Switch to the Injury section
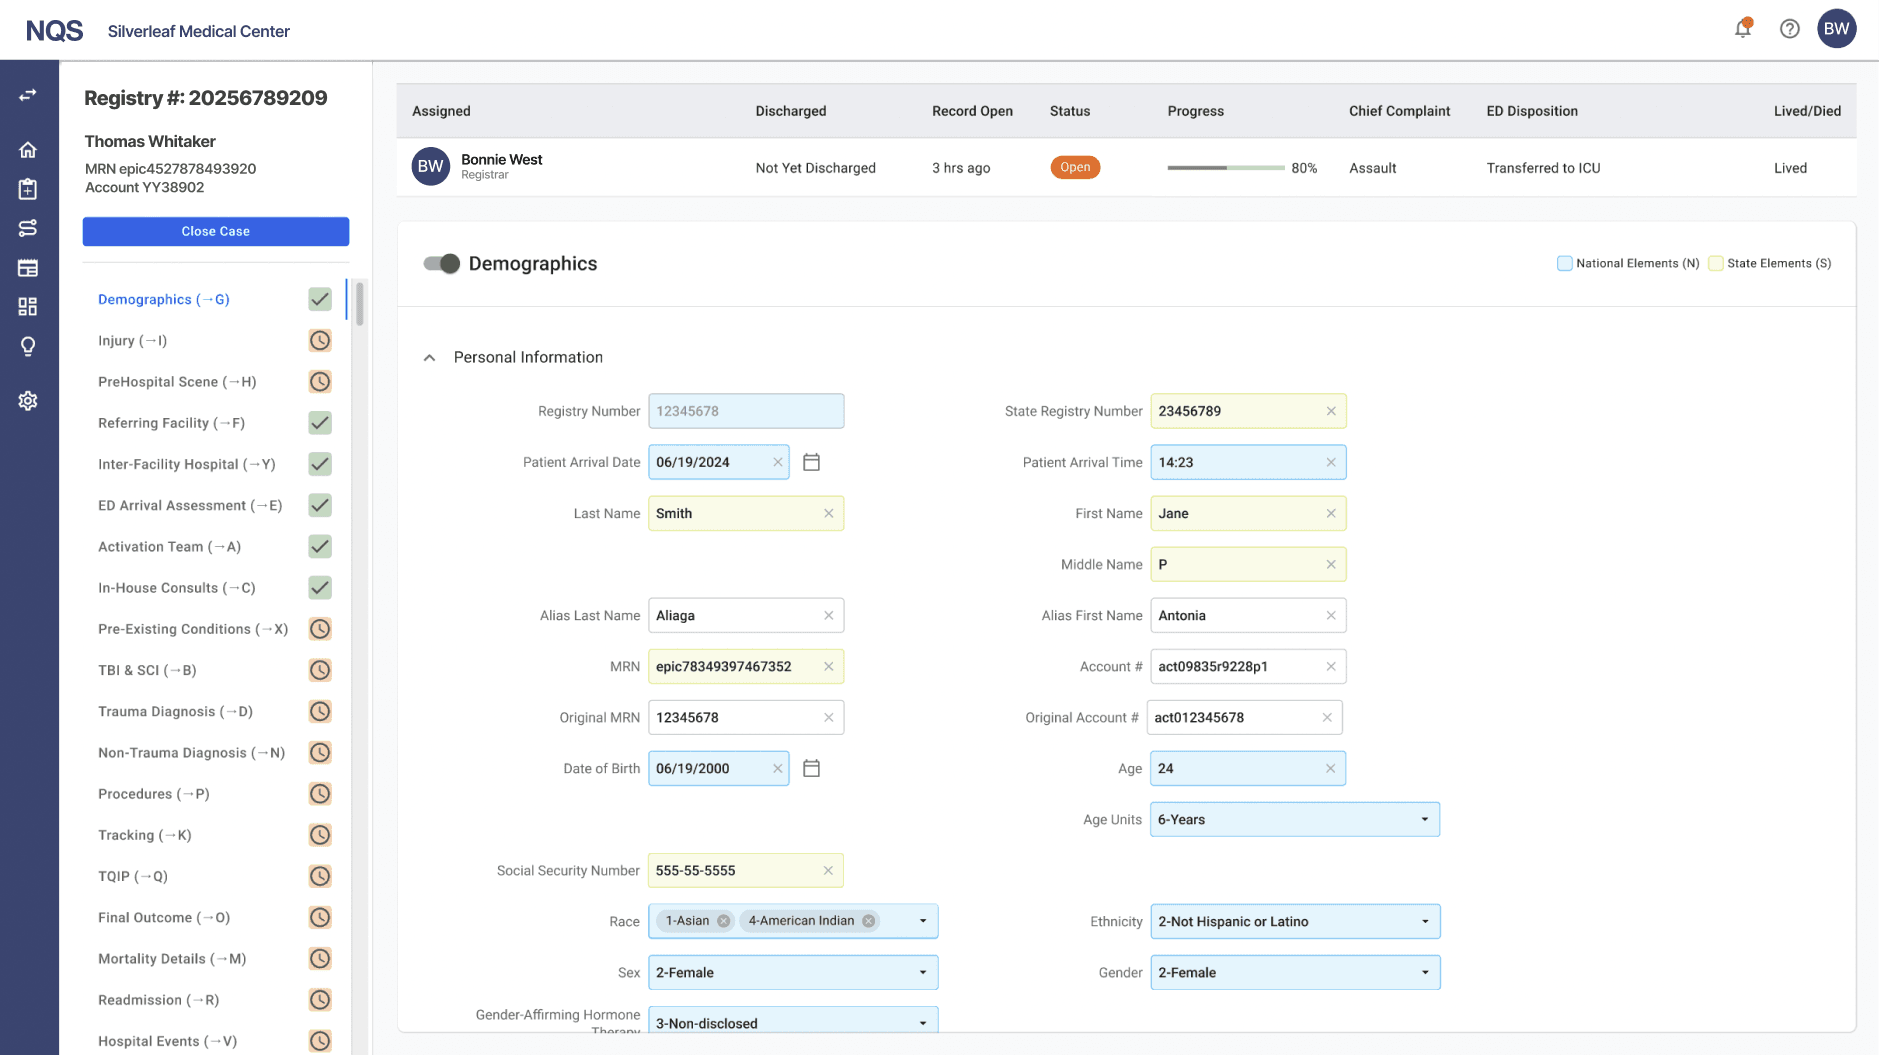The width and height of the screenshot is (1879, 1055). coord(132,340)
